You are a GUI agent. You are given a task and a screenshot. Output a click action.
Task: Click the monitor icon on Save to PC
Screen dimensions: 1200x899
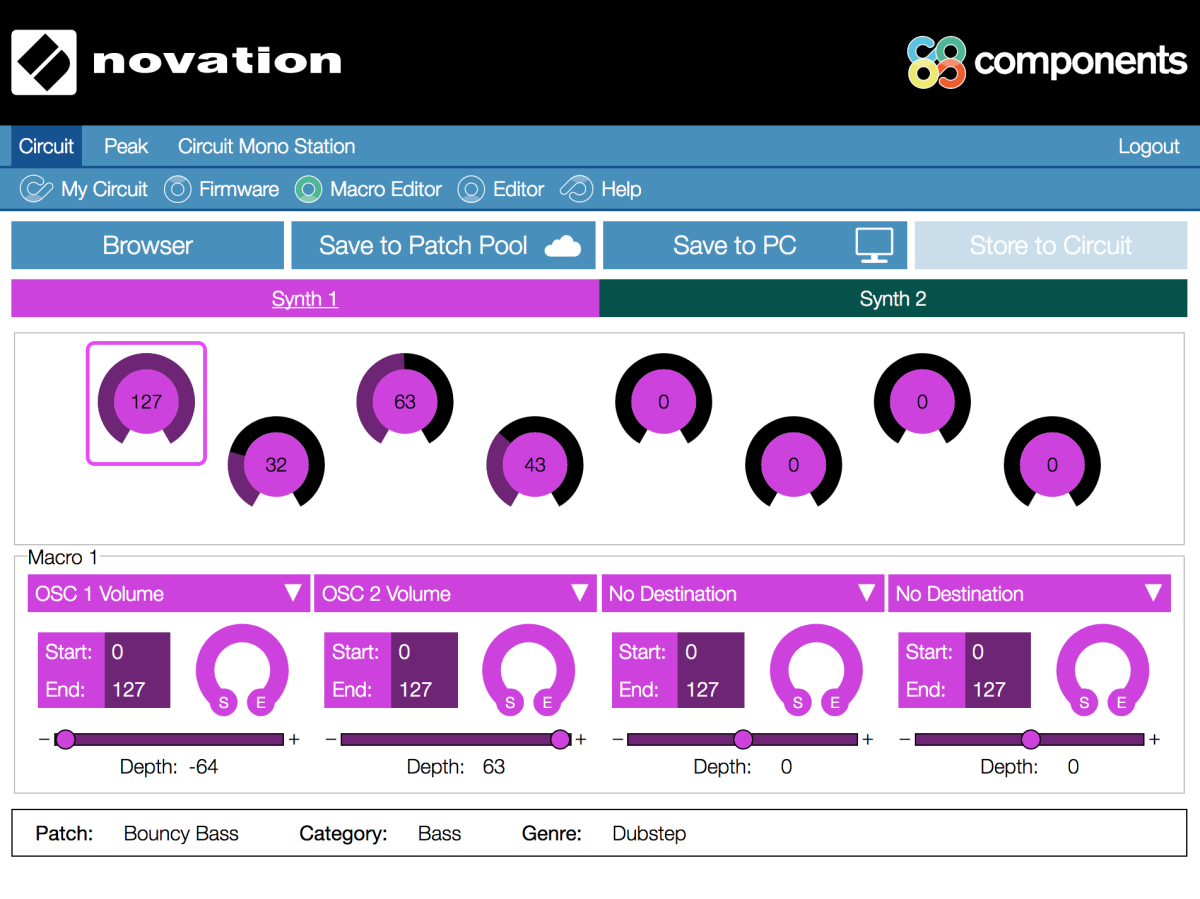(874, 246)
